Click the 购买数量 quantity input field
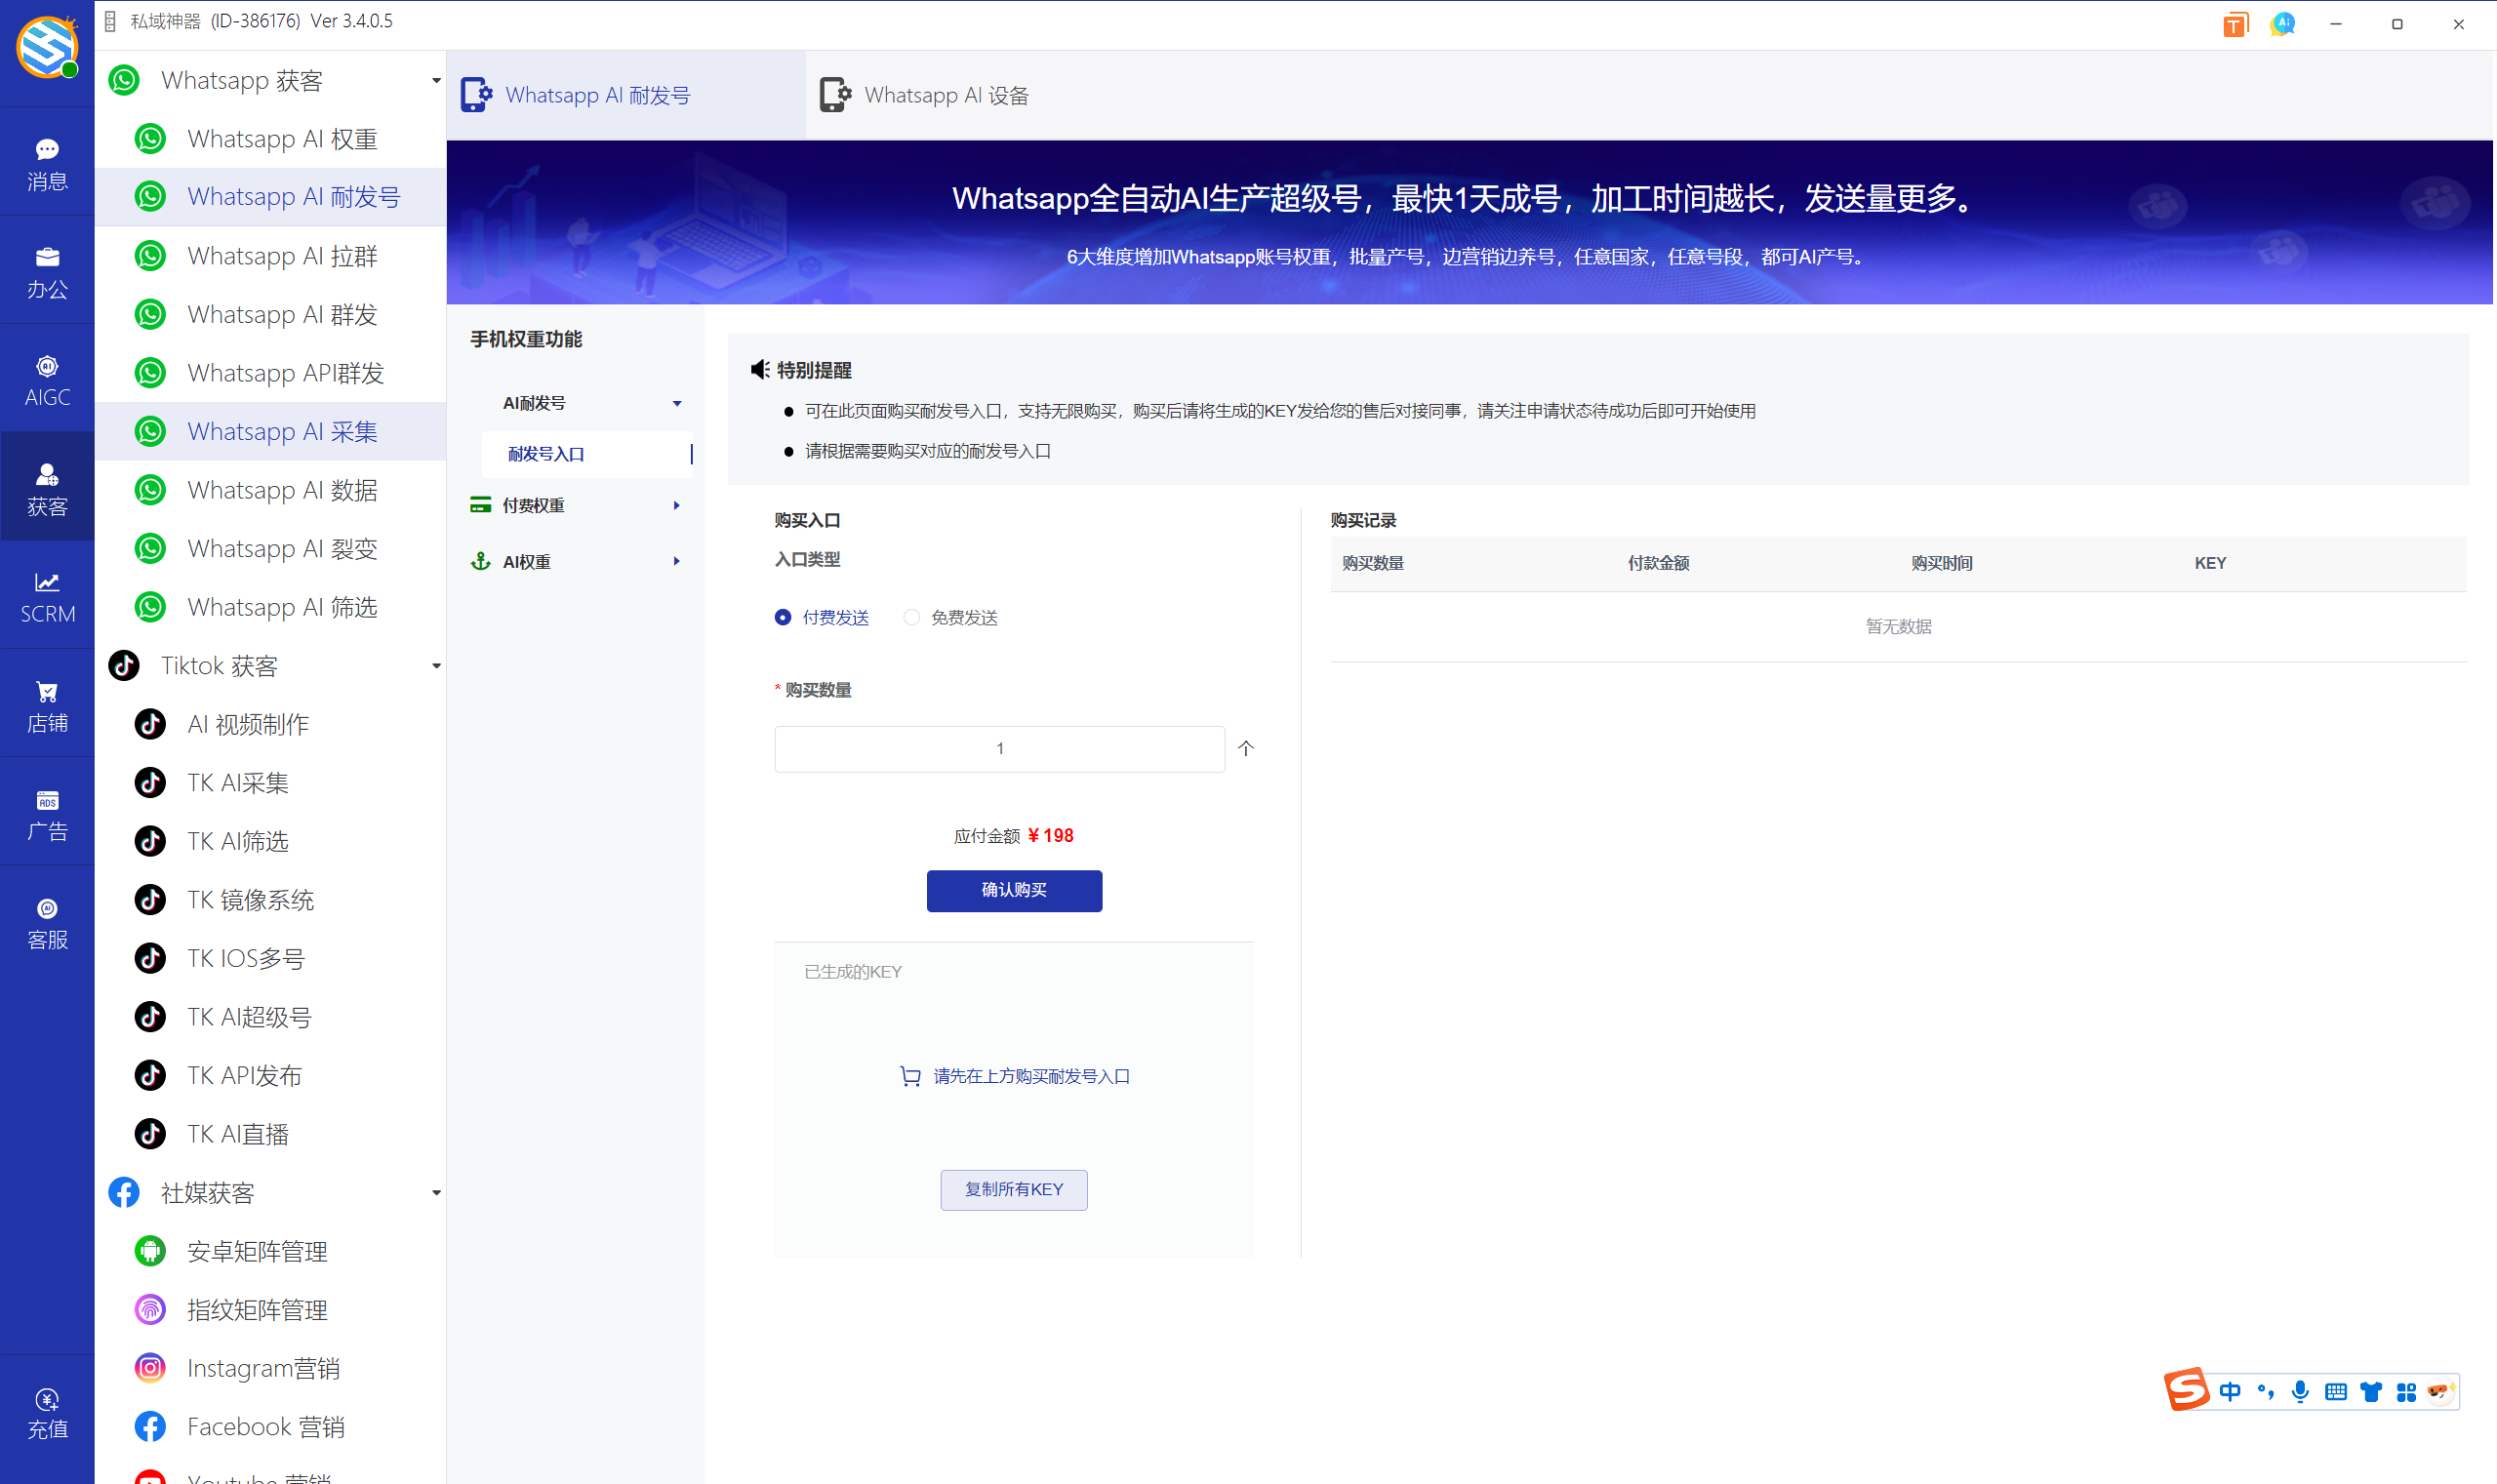 pyautogui.click(x=999, y=749)
